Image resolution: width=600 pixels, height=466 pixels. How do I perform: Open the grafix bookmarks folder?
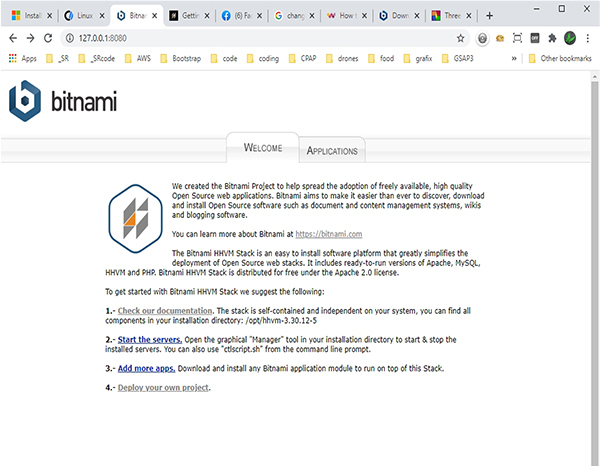[x=418, y=59]
